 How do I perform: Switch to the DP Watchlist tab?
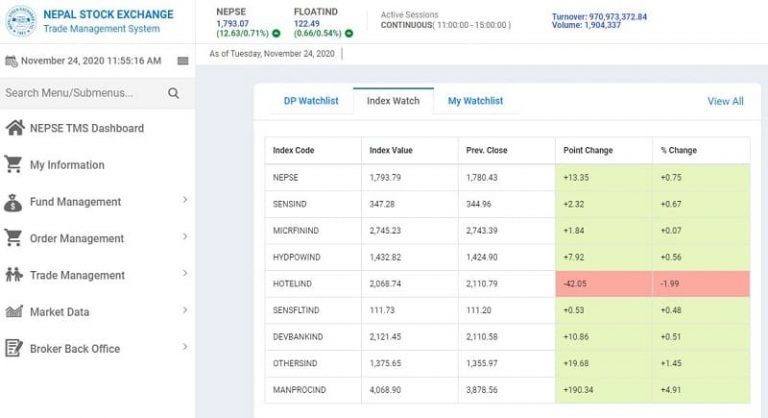pyautogui.click(x=311, y=101)
